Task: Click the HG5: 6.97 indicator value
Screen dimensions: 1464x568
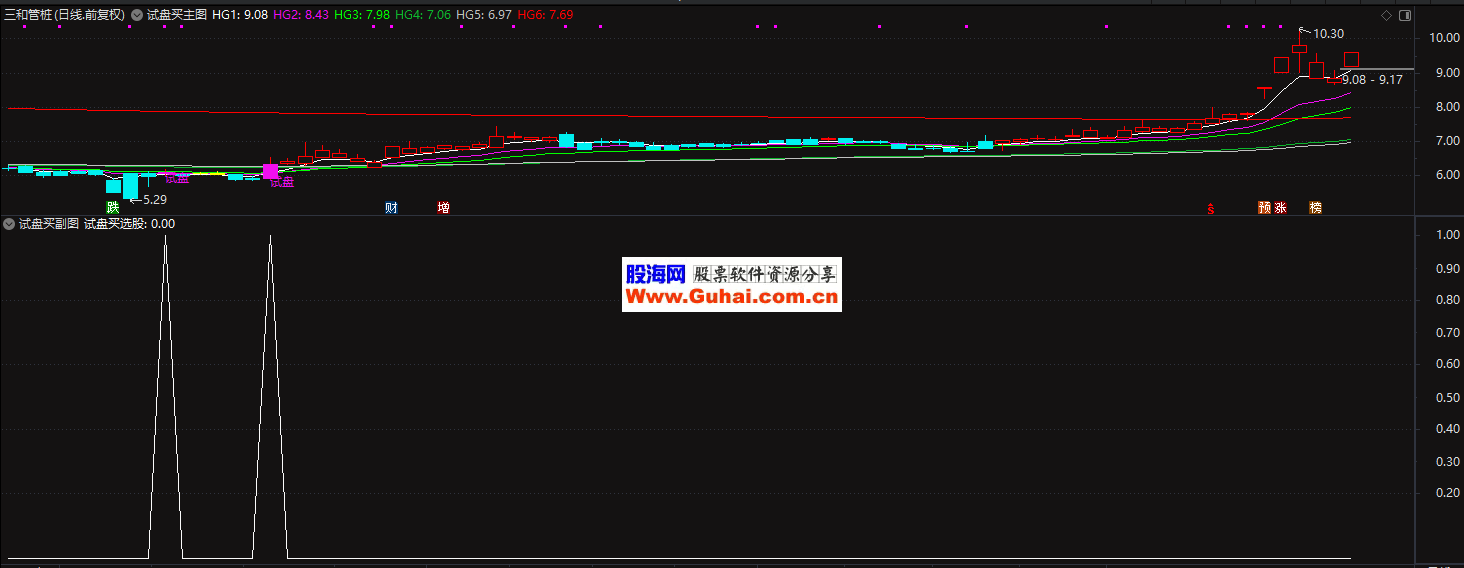Action: tap(484, 15)
